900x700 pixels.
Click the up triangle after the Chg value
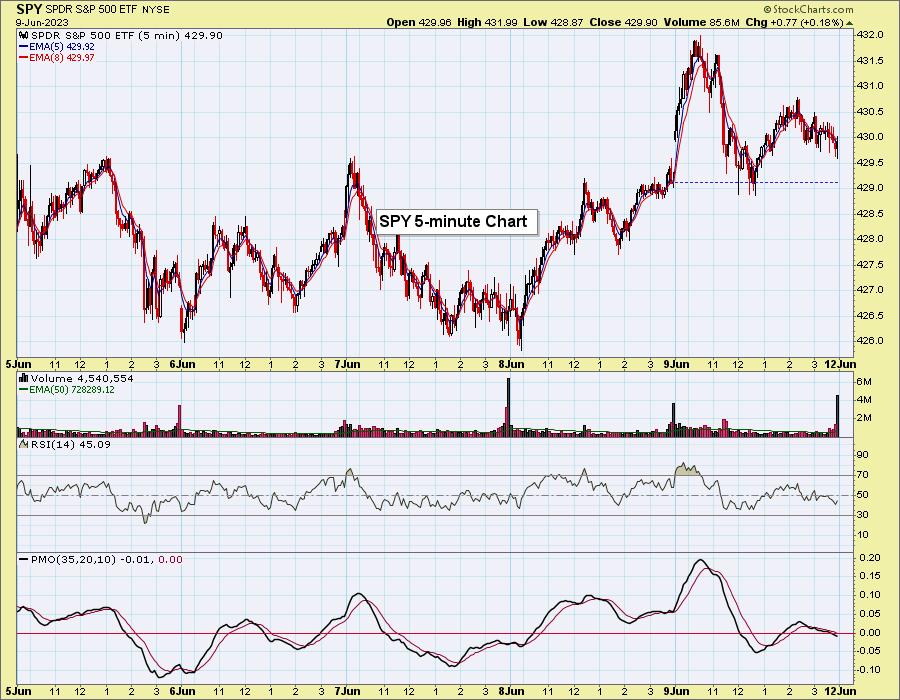[x=849, y=23]
